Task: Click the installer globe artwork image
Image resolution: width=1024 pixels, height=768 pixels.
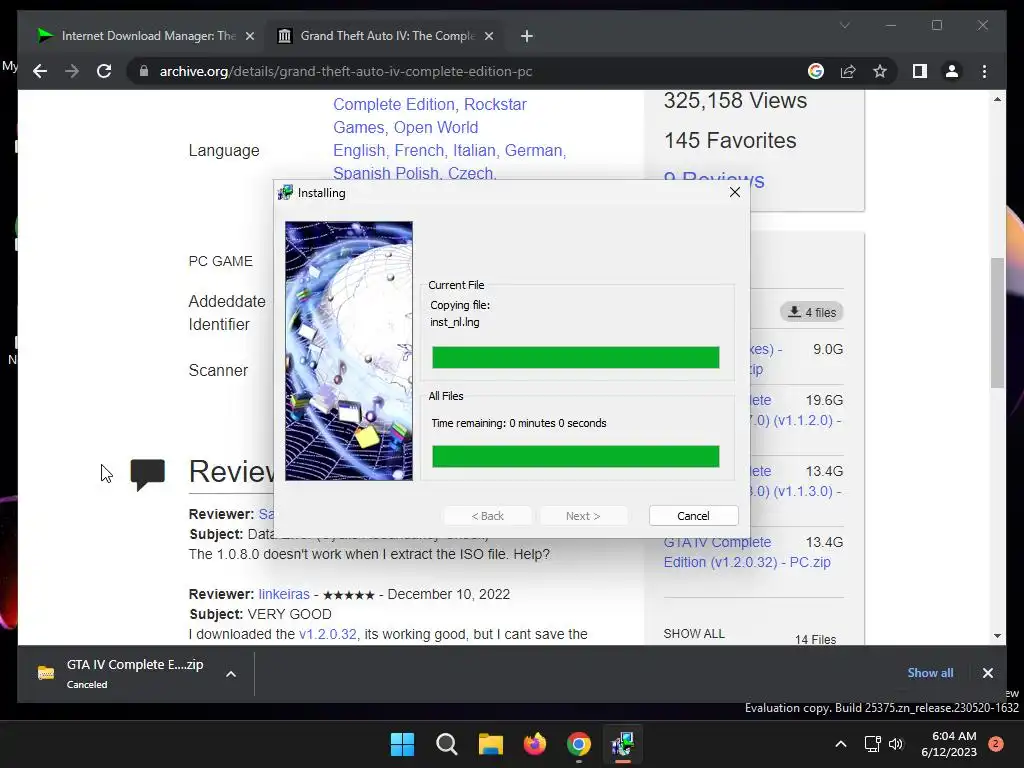Action: pos(349,351)
